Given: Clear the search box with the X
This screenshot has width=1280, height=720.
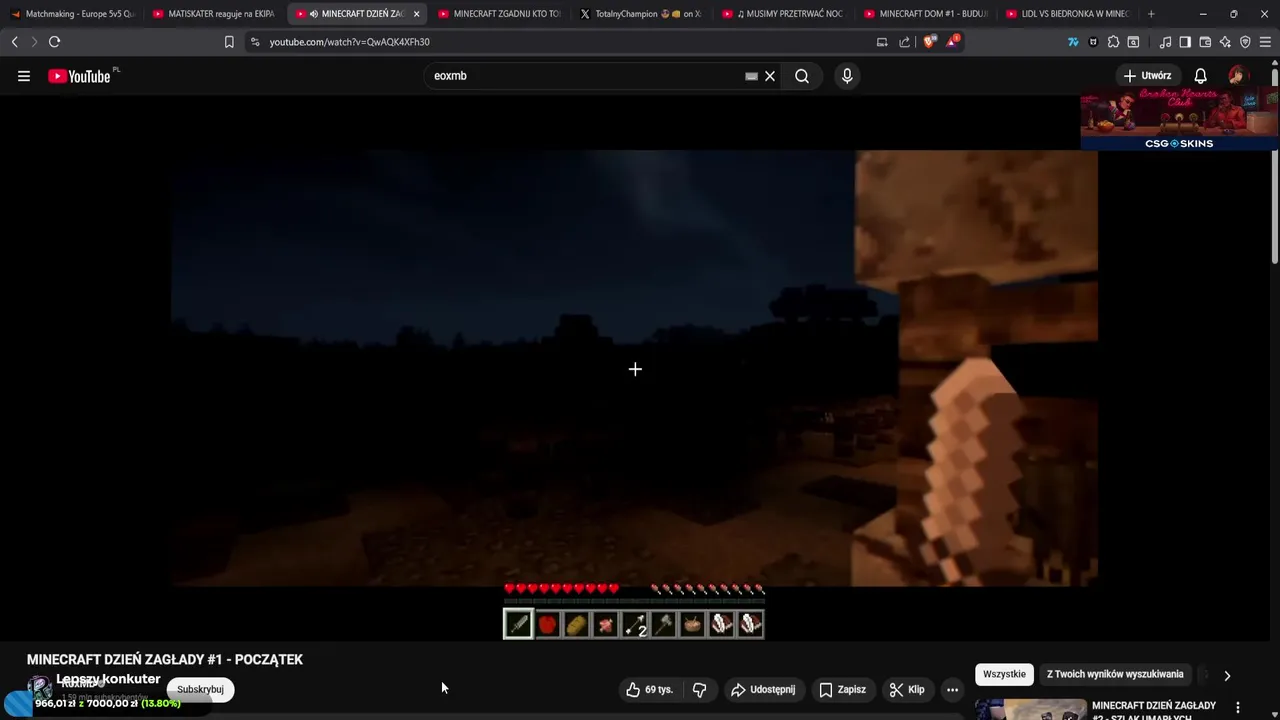Looking at the screenshot, I should tap(770, 76).
